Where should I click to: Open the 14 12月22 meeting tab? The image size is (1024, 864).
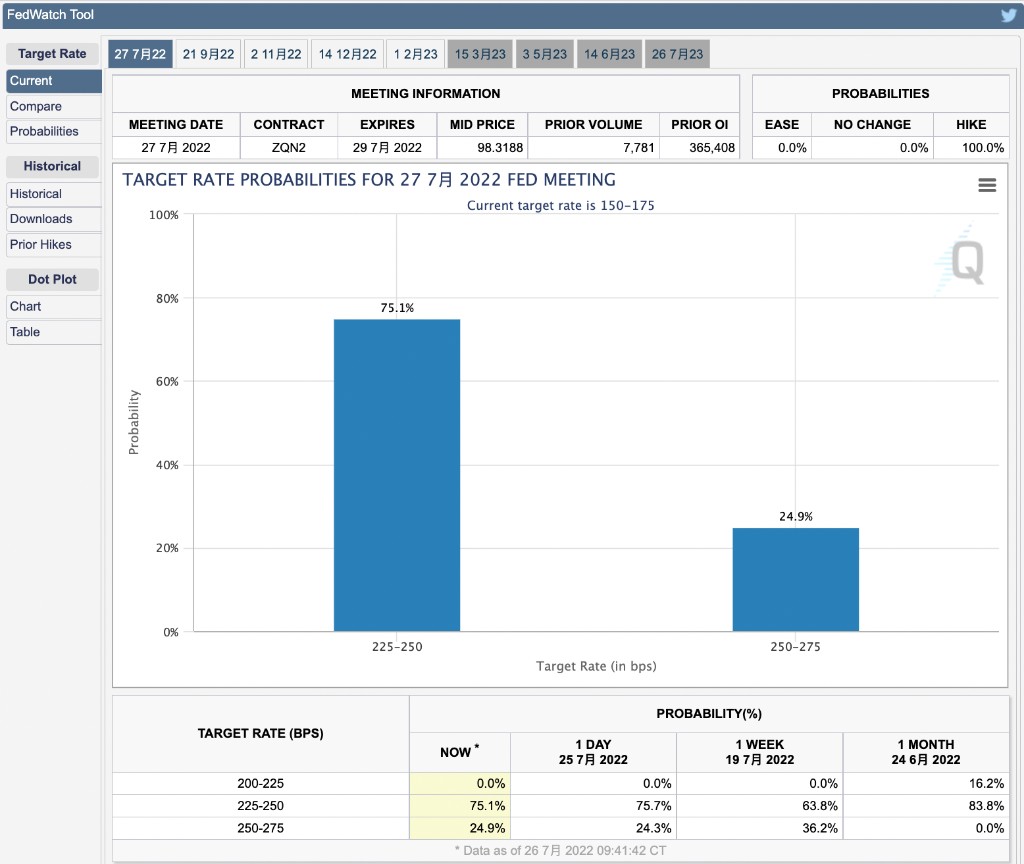point(347,54)
